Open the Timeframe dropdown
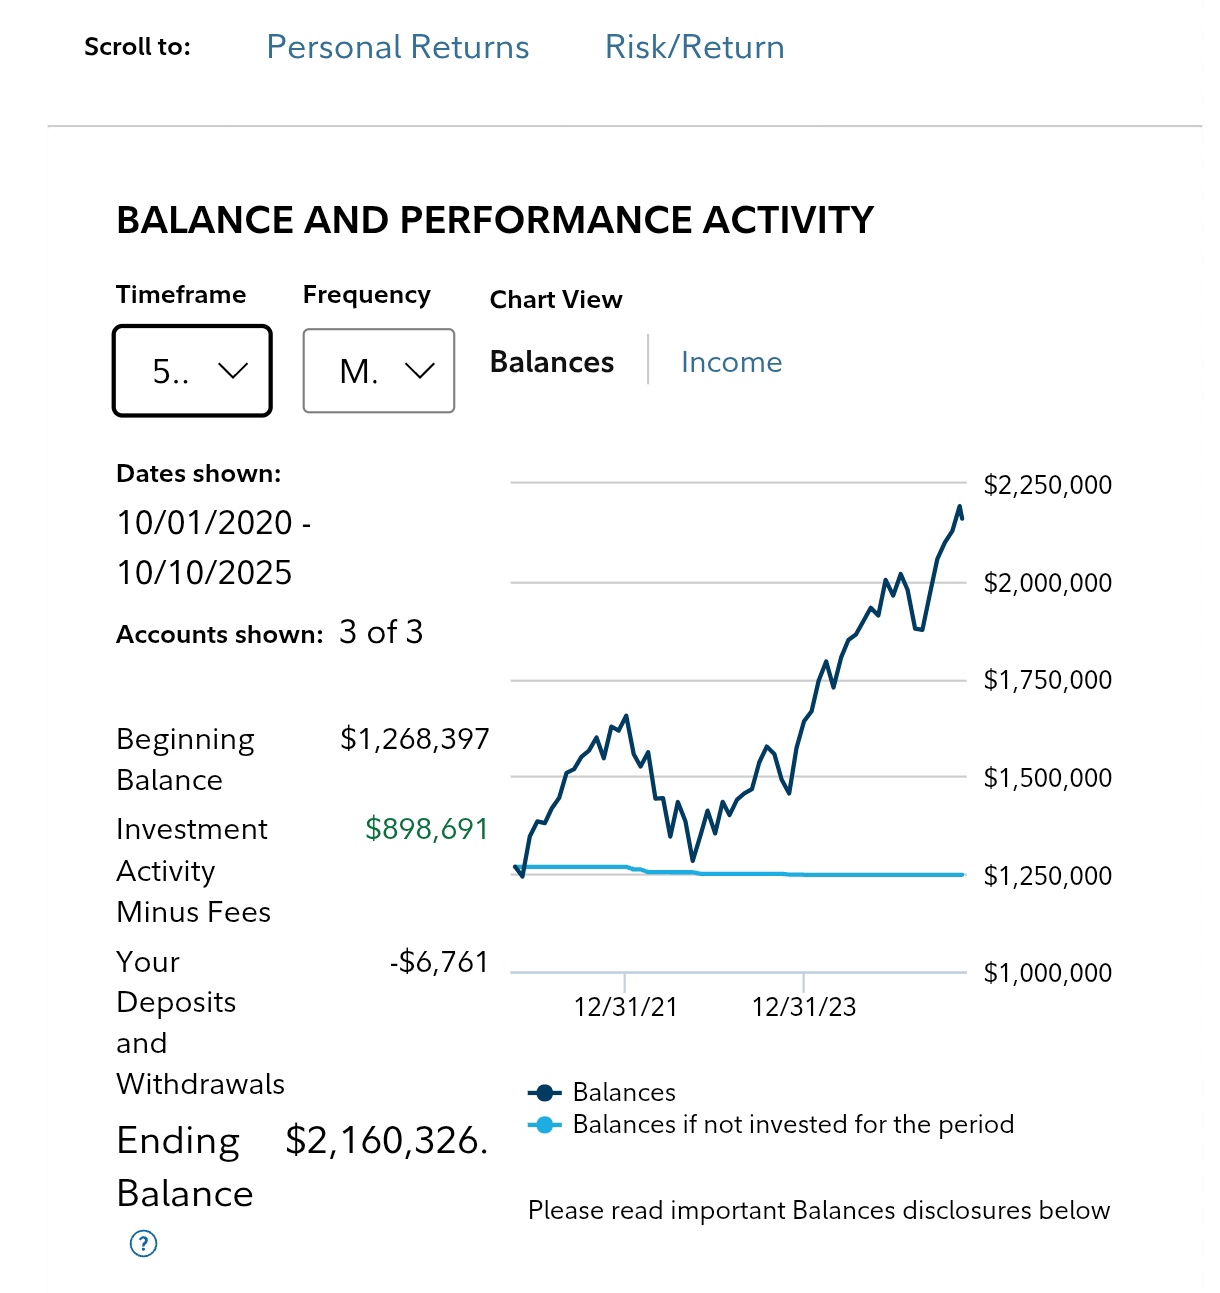This screenshot has width=1220, height=1293. 192,371
